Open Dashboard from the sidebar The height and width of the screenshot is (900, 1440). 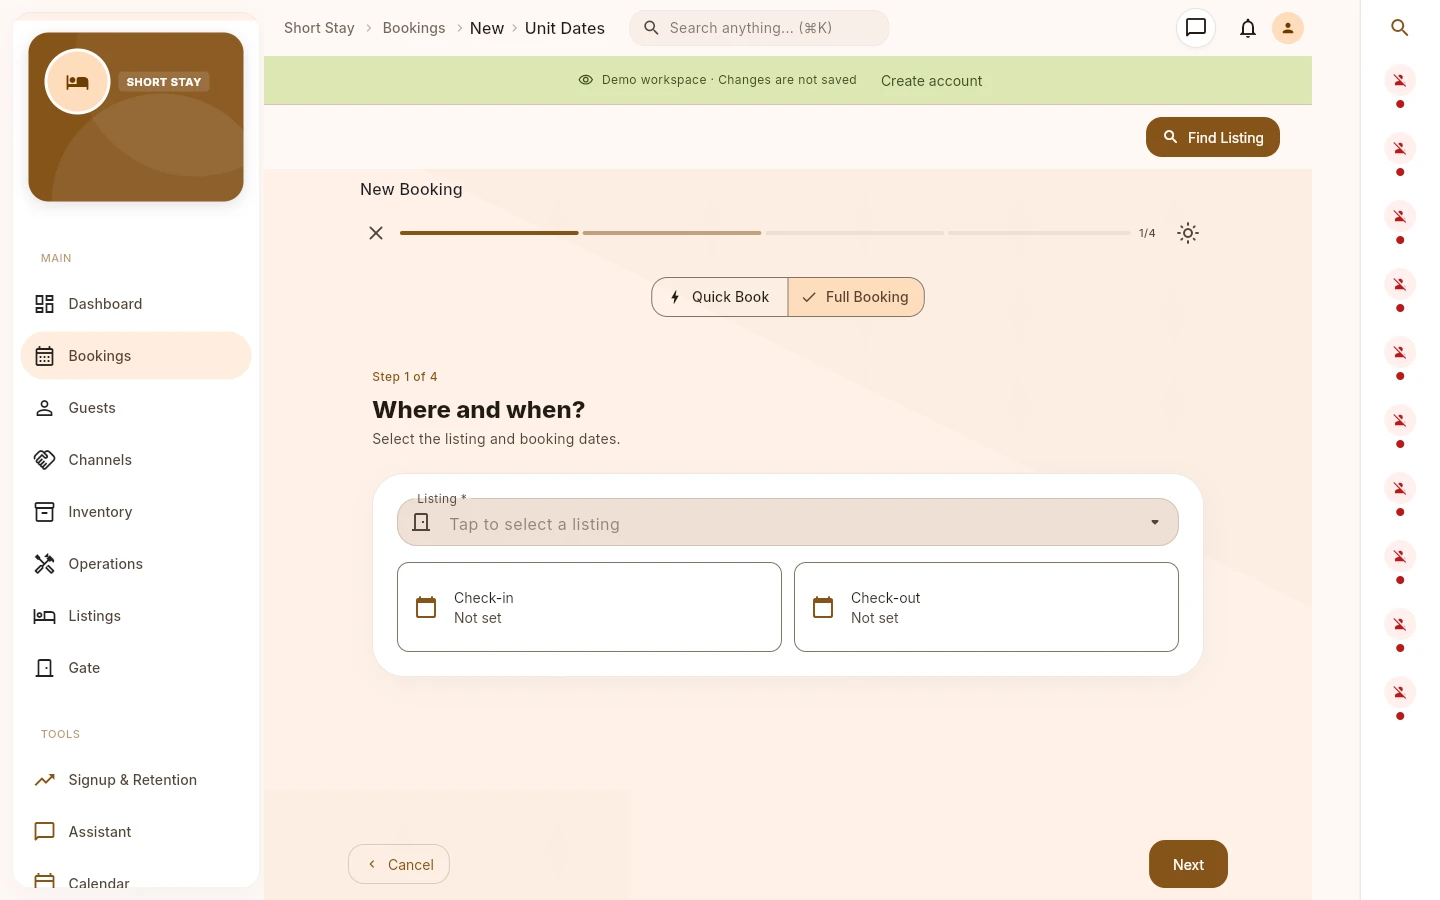pyautogui.click(x=136, y=304)
